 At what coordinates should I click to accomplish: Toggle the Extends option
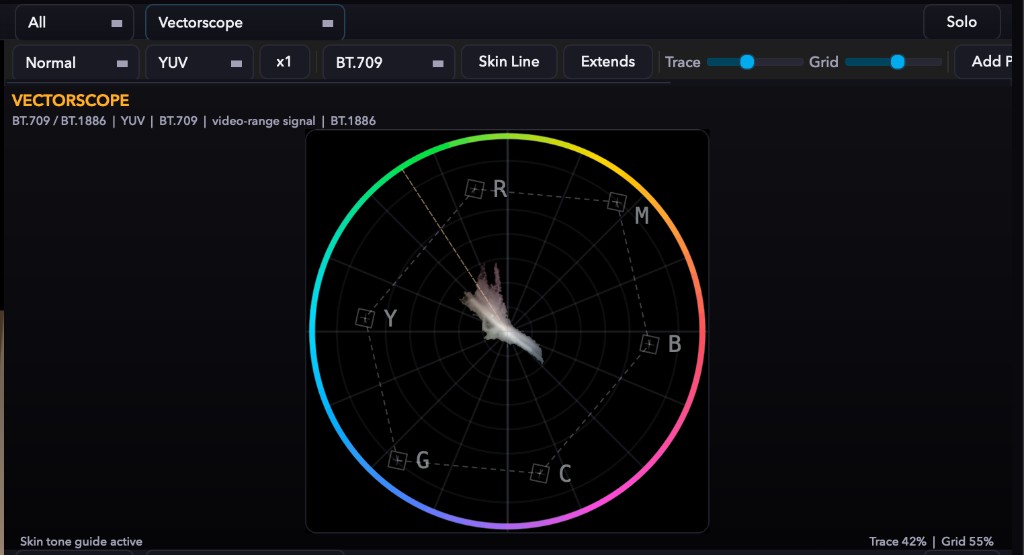[607, 62]
